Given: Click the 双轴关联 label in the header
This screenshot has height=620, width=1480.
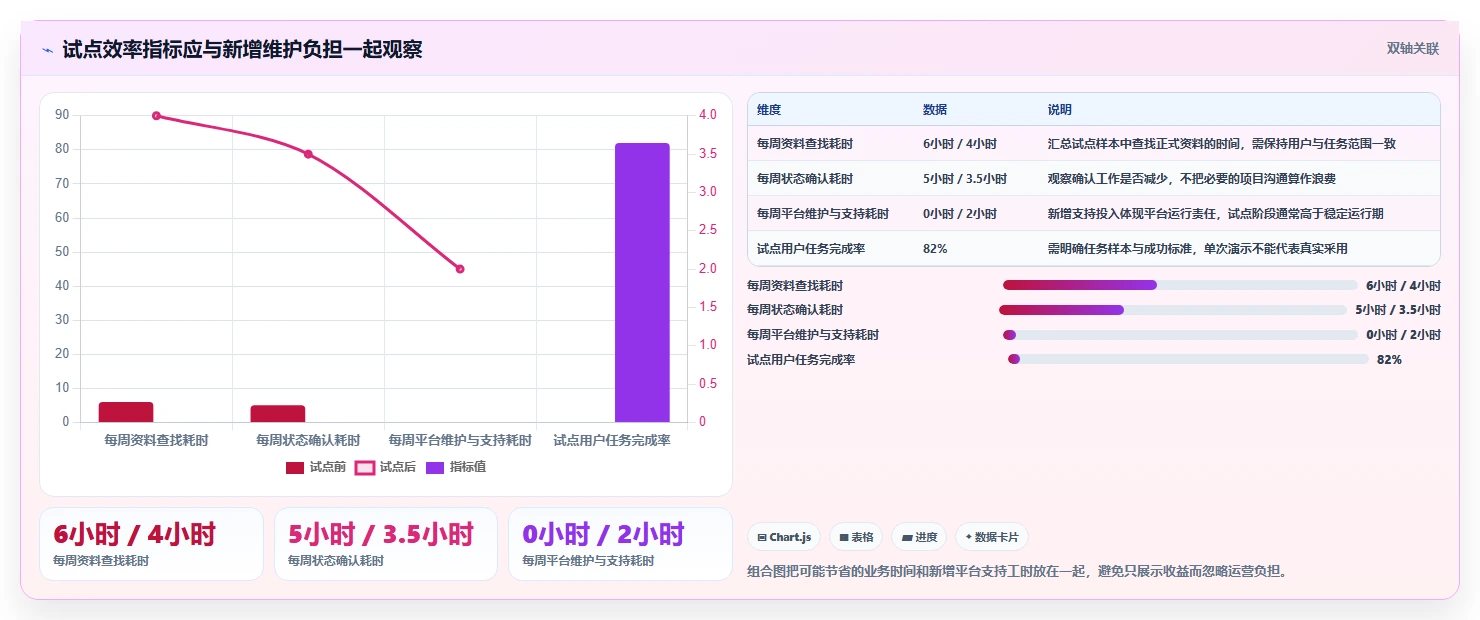Looking at the screenshot, I should (x=1412, y=48).
